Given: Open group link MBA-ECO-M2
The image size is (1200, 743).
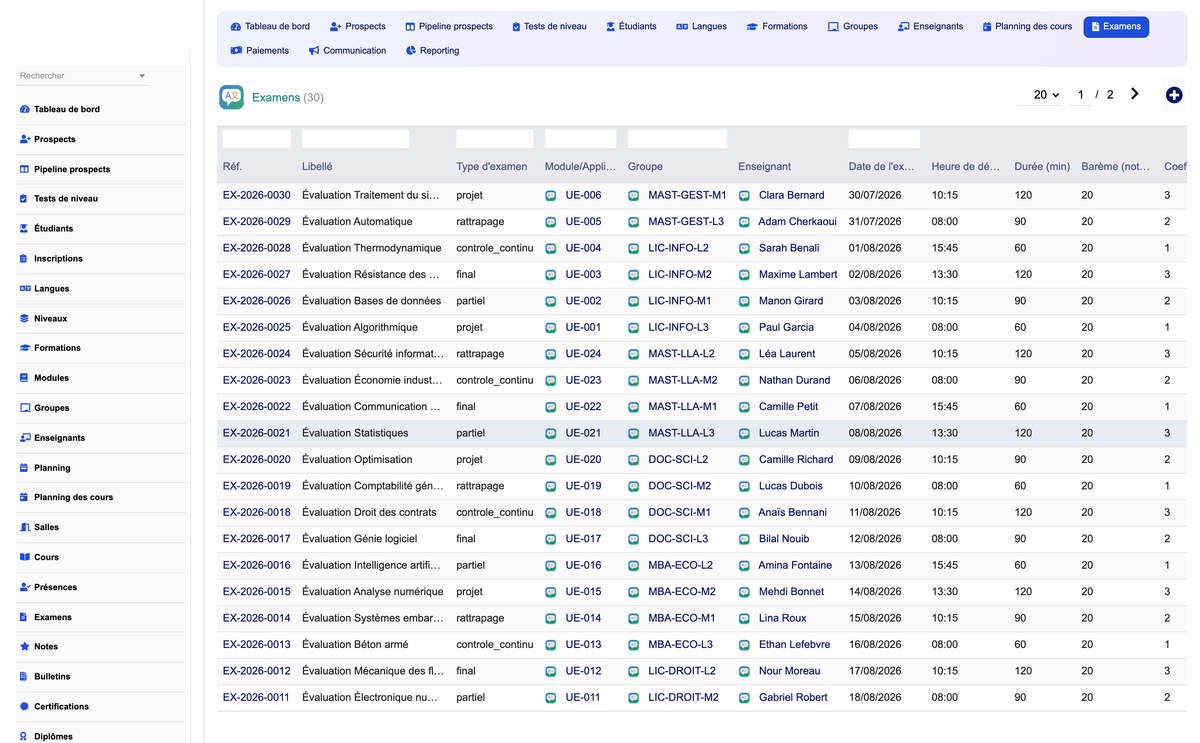Looking at the screenshot, I should coord(682,591).
